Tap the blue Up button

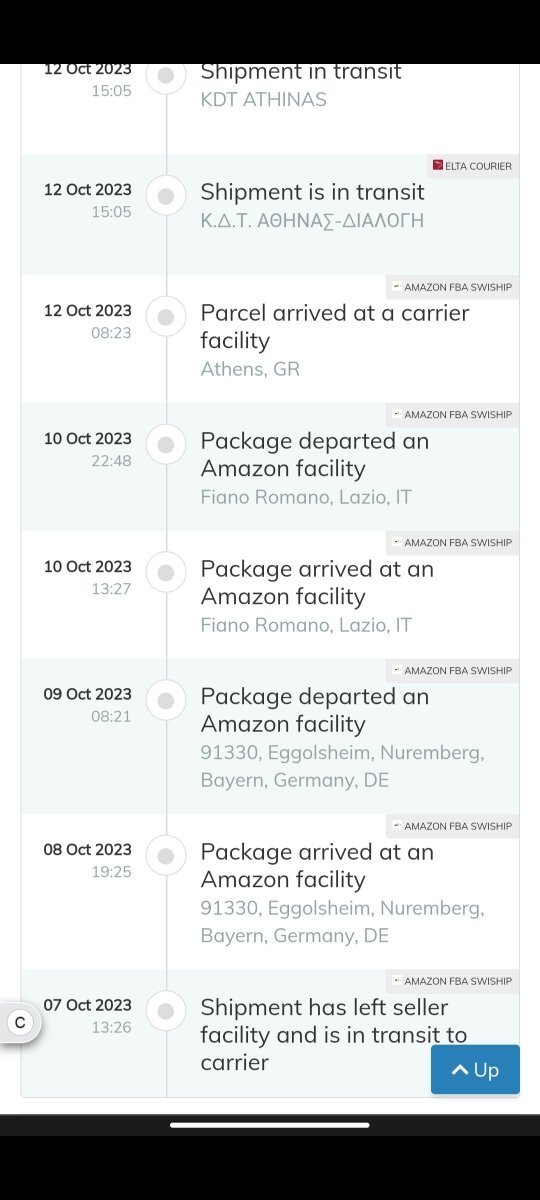(x=475, y=1070)
